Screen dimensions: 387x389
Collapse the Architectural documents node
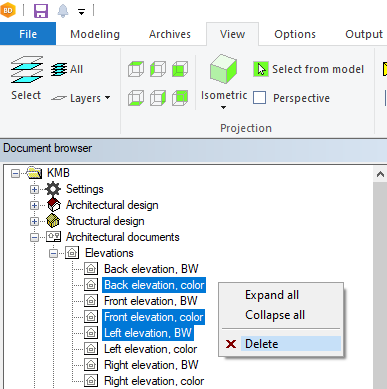tap(34, 237)
